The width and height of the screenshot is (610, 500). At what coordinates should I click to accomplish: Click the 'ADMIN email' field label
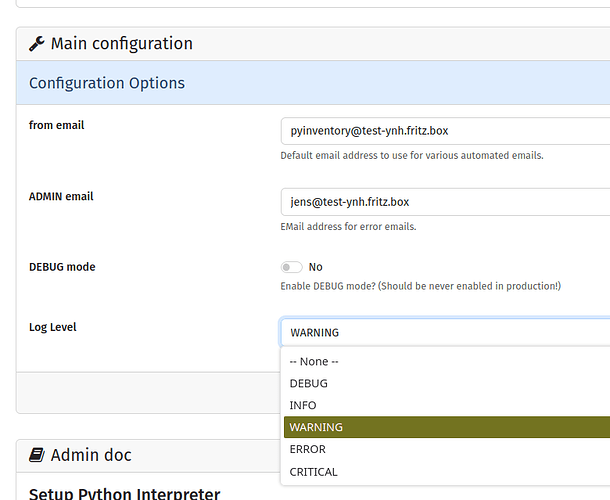pos(61,196)
